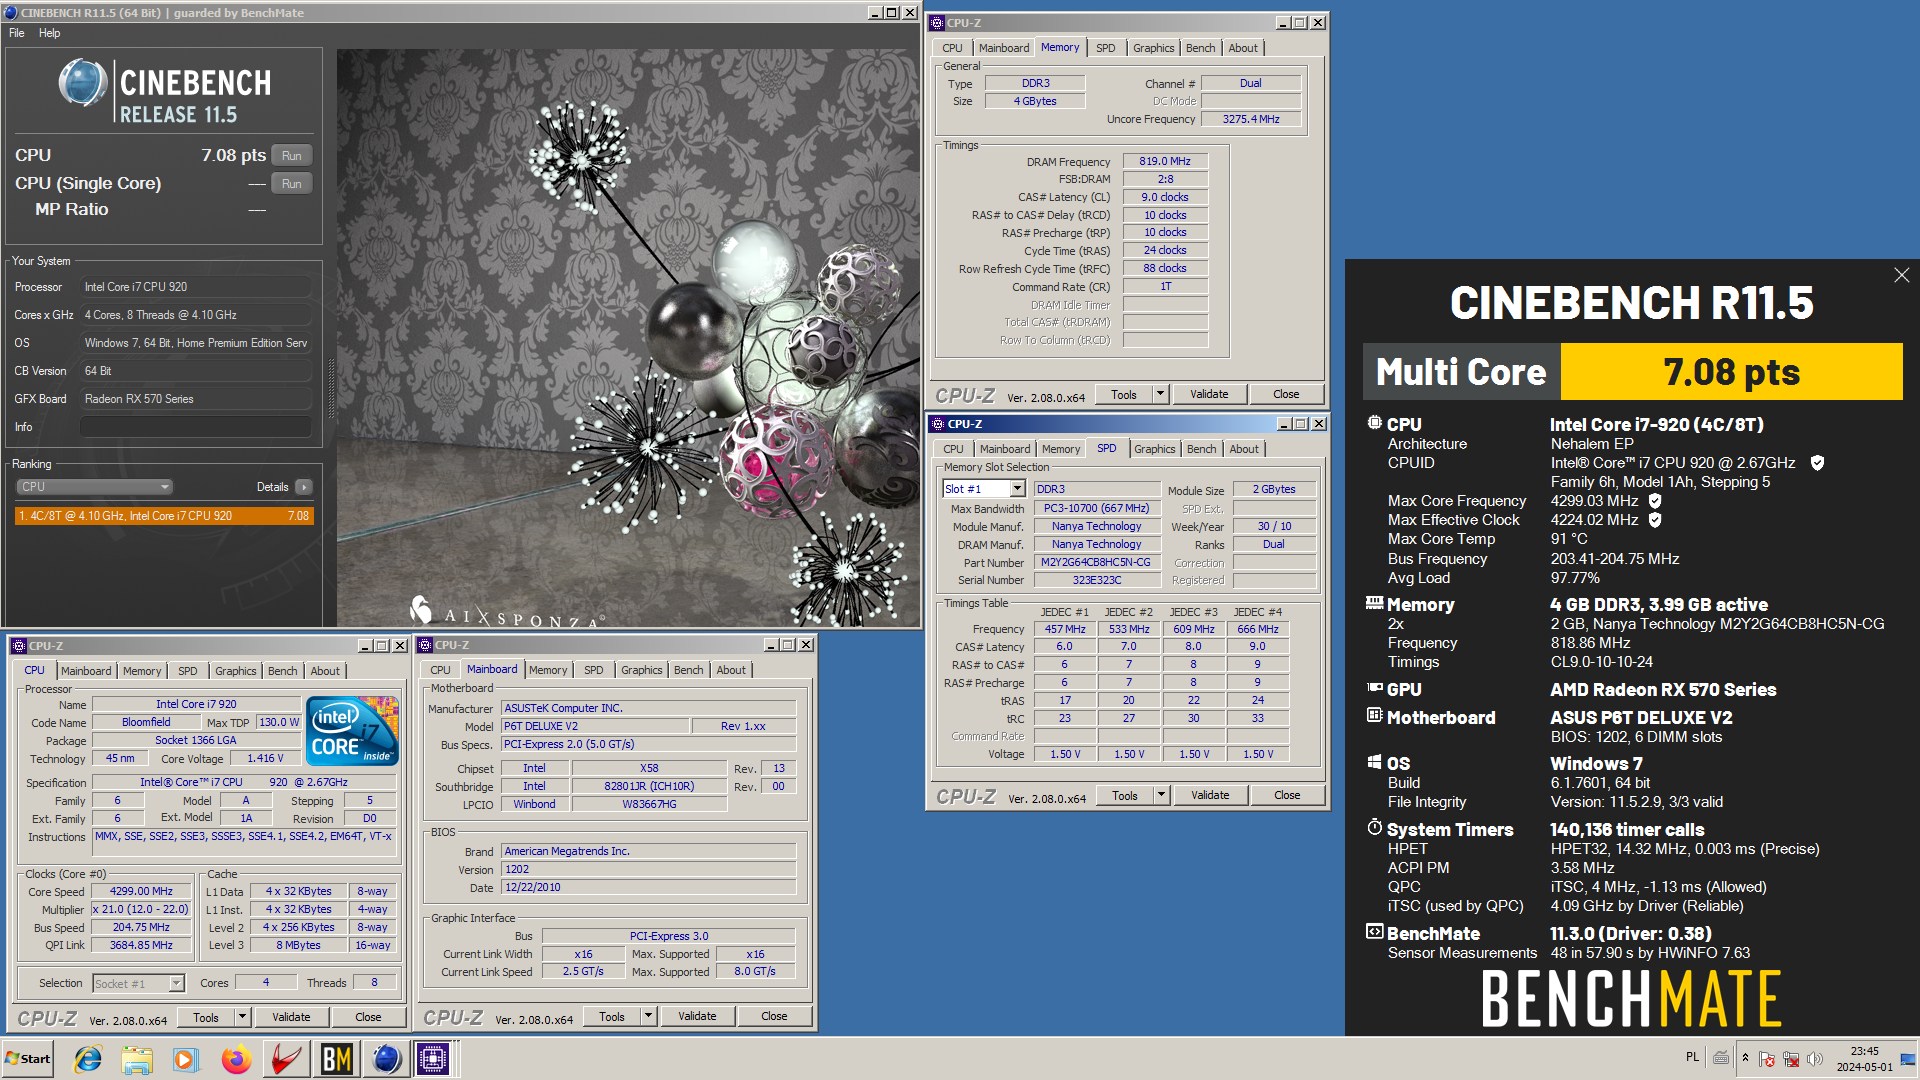Screen dimensions: 1920x1080
Task: Click Validate in CPU-Z Memory window
Action: (1208, 394)
